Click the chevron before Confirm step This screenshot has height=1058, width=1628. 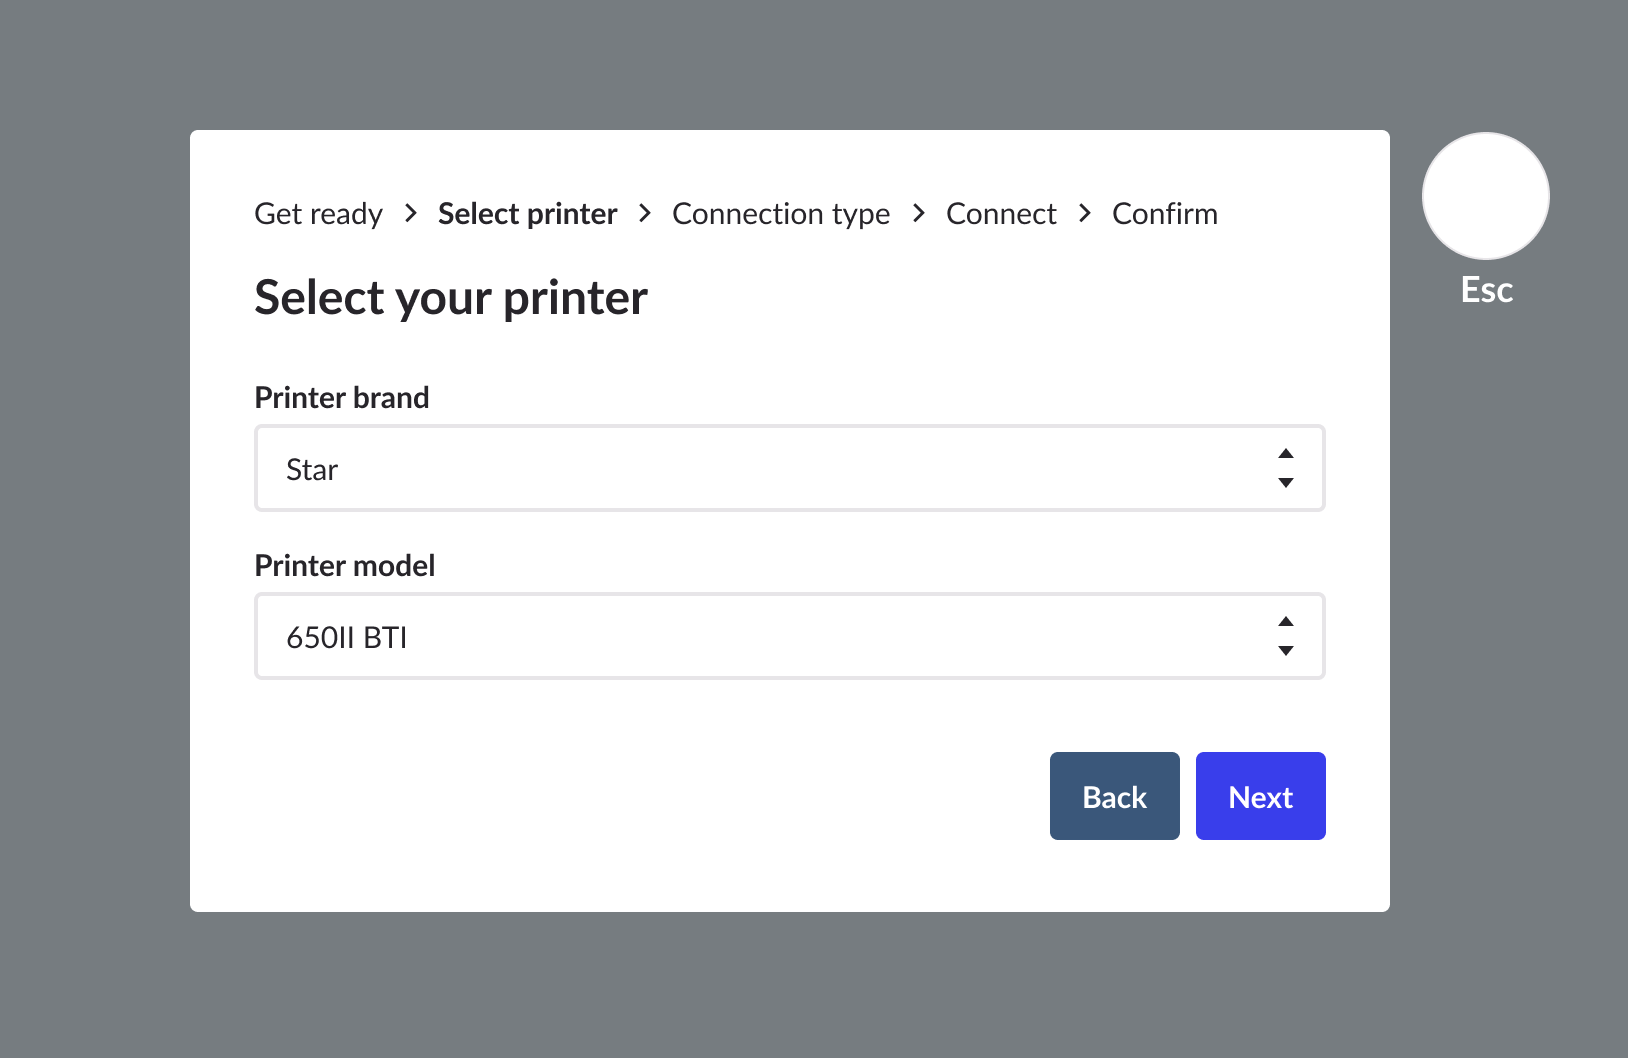tap(1085, 213)
